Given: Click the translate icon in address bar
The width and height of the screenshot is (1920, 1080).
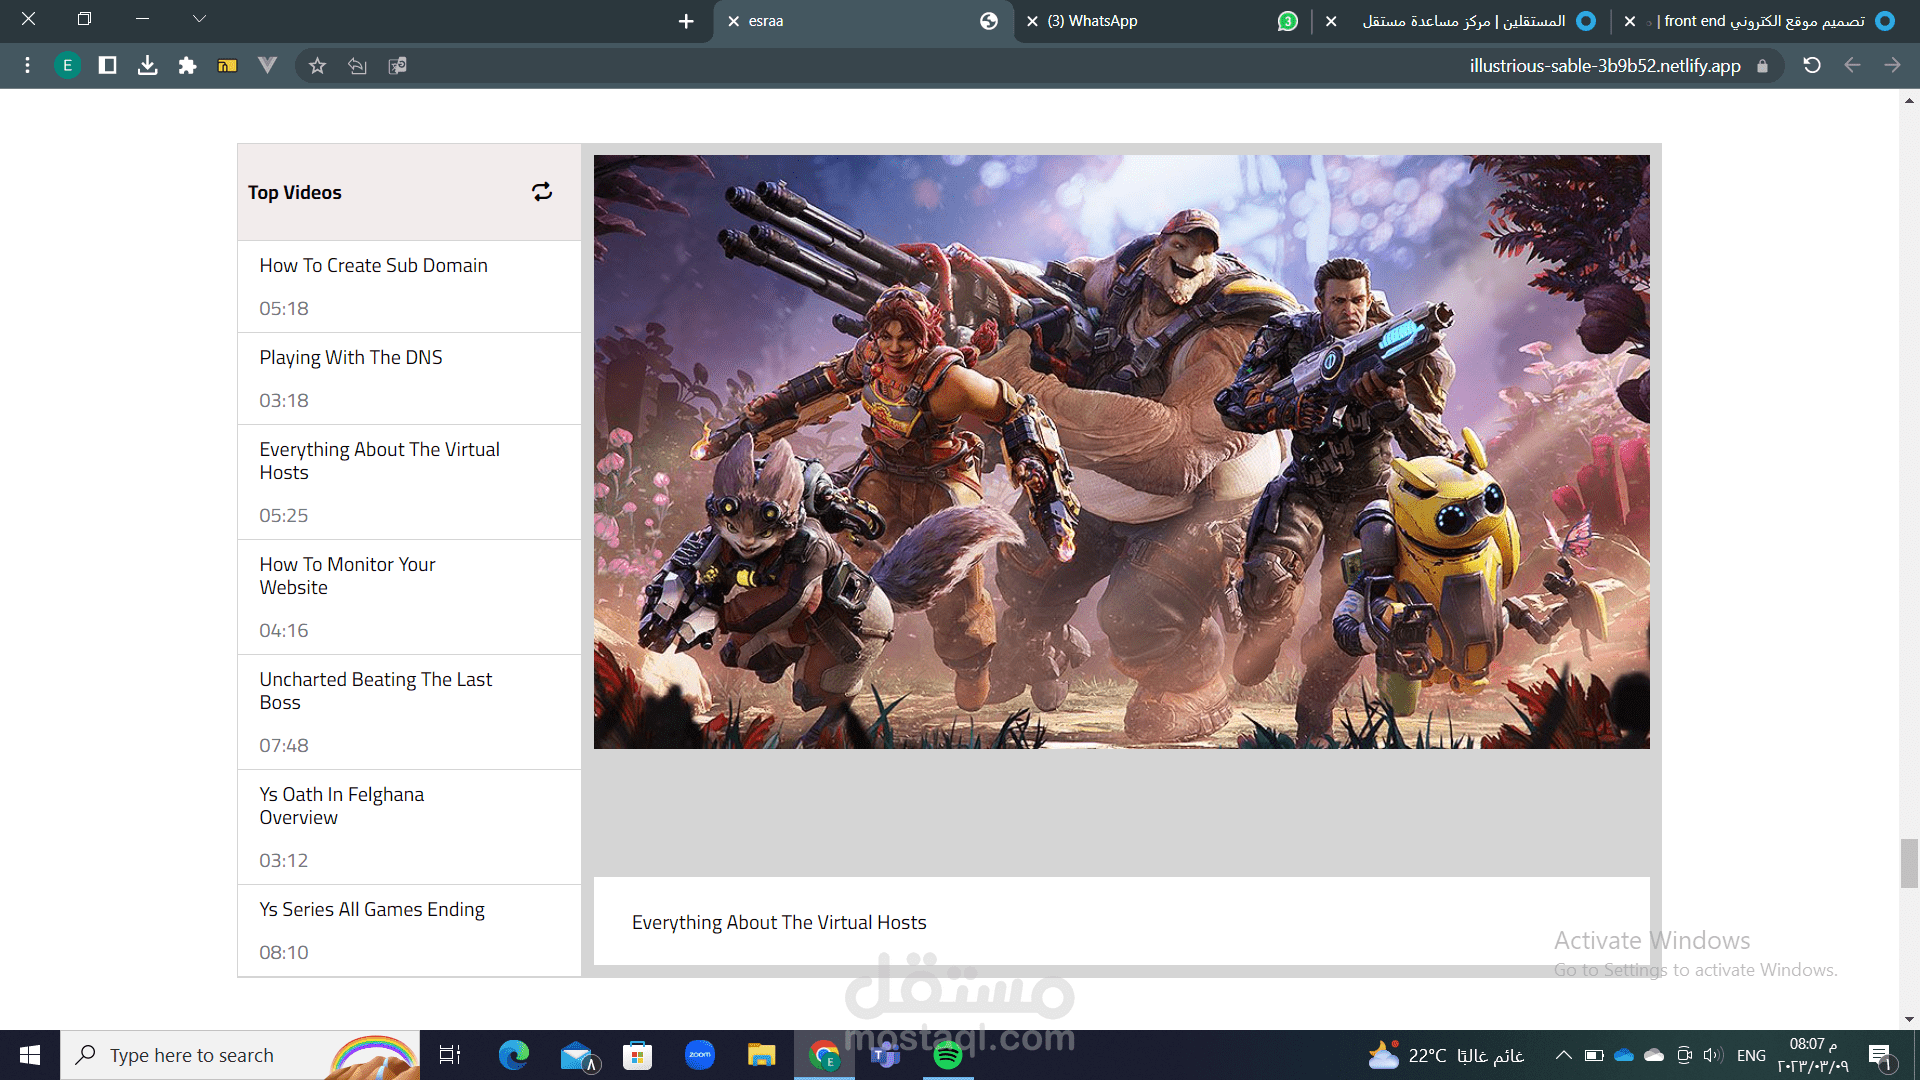Looking at the screenshot, I should pos(397,65).
